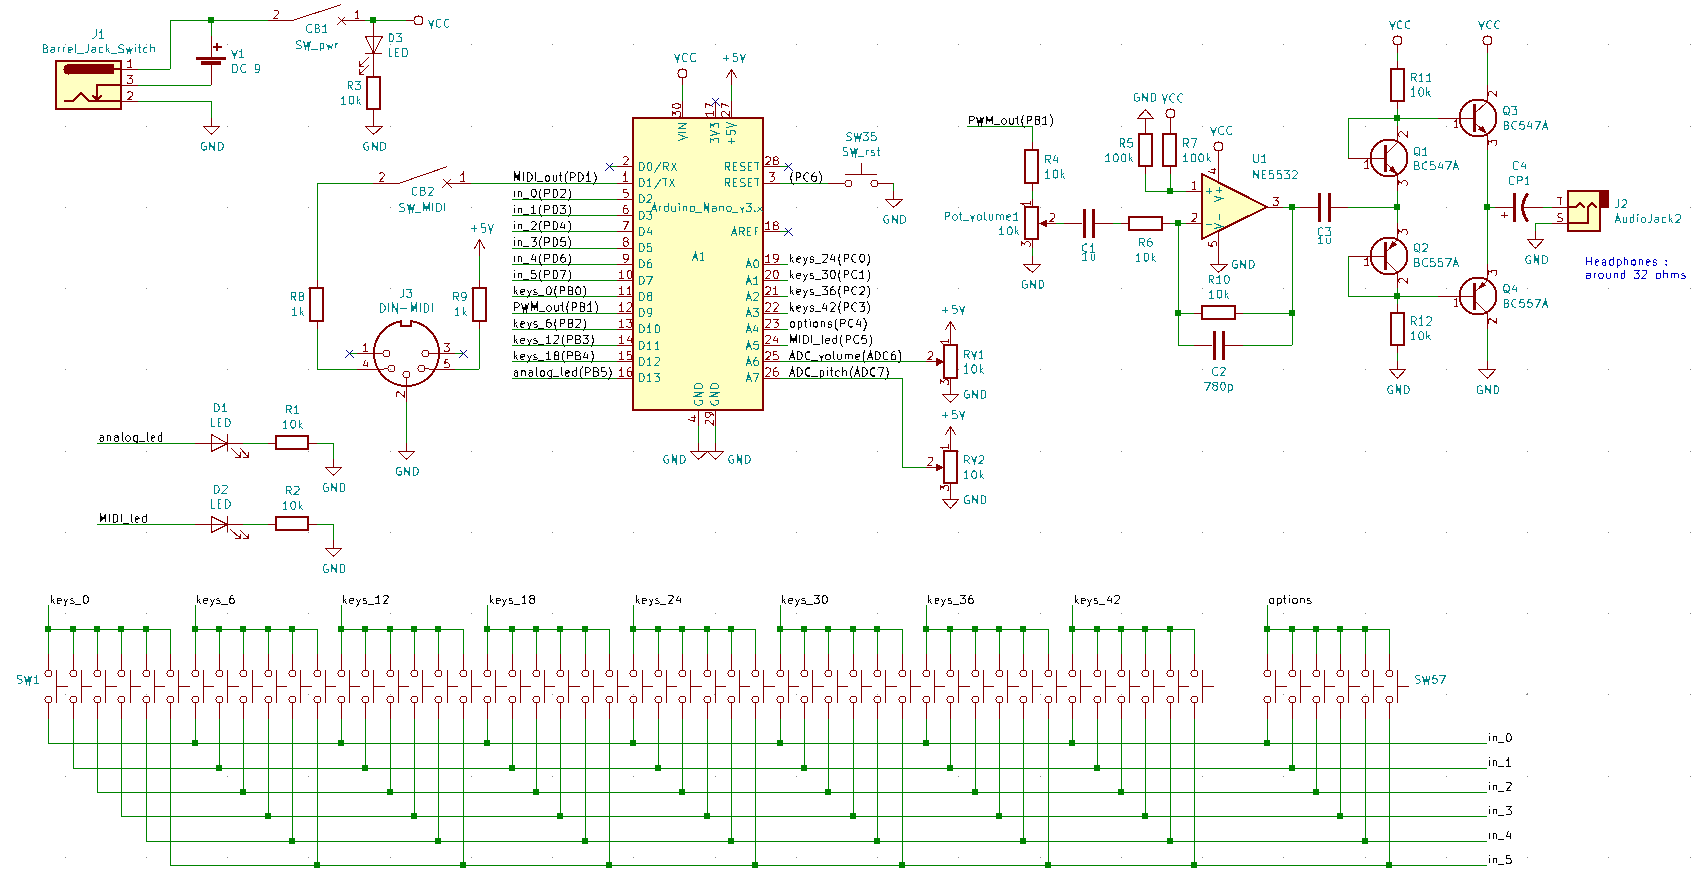The height and width of the screenshot is (871, 1694).
Task: Select the 'in_1(PD3)' pin label
Action: tap(542, 209)
